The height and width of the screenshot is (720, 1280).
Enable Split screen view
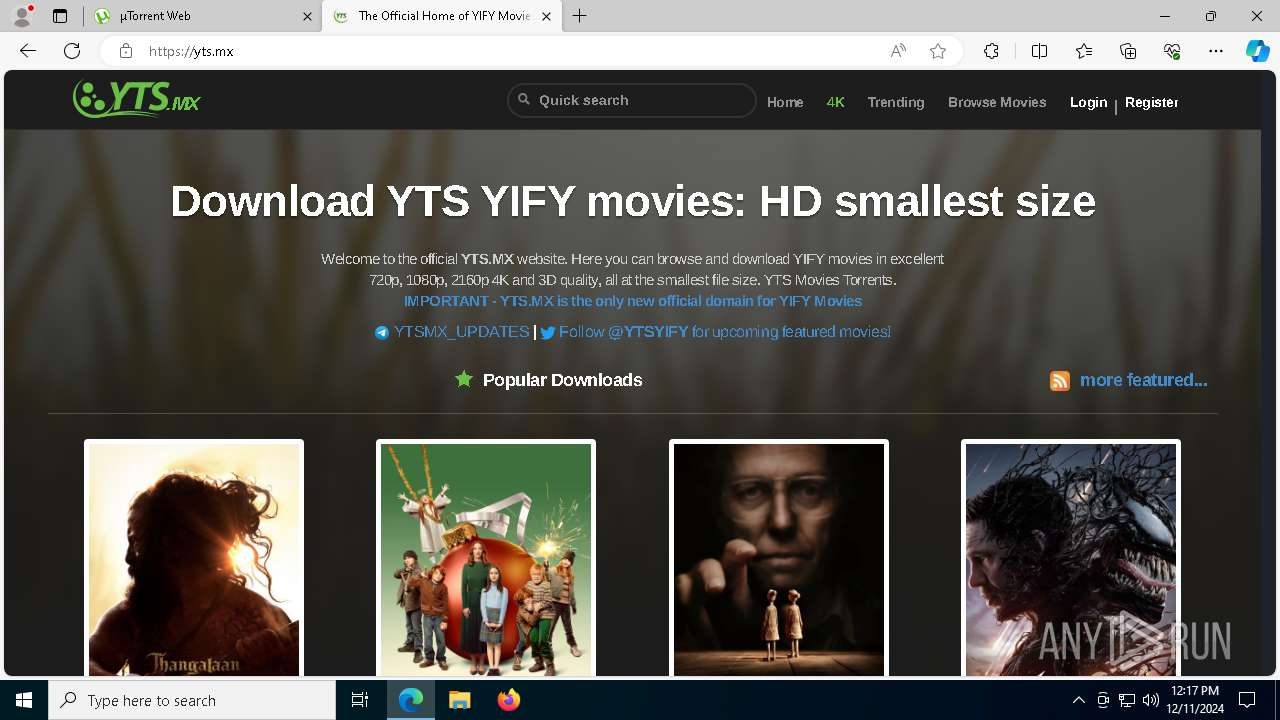pyautogui.click(x=1039, y=51)
